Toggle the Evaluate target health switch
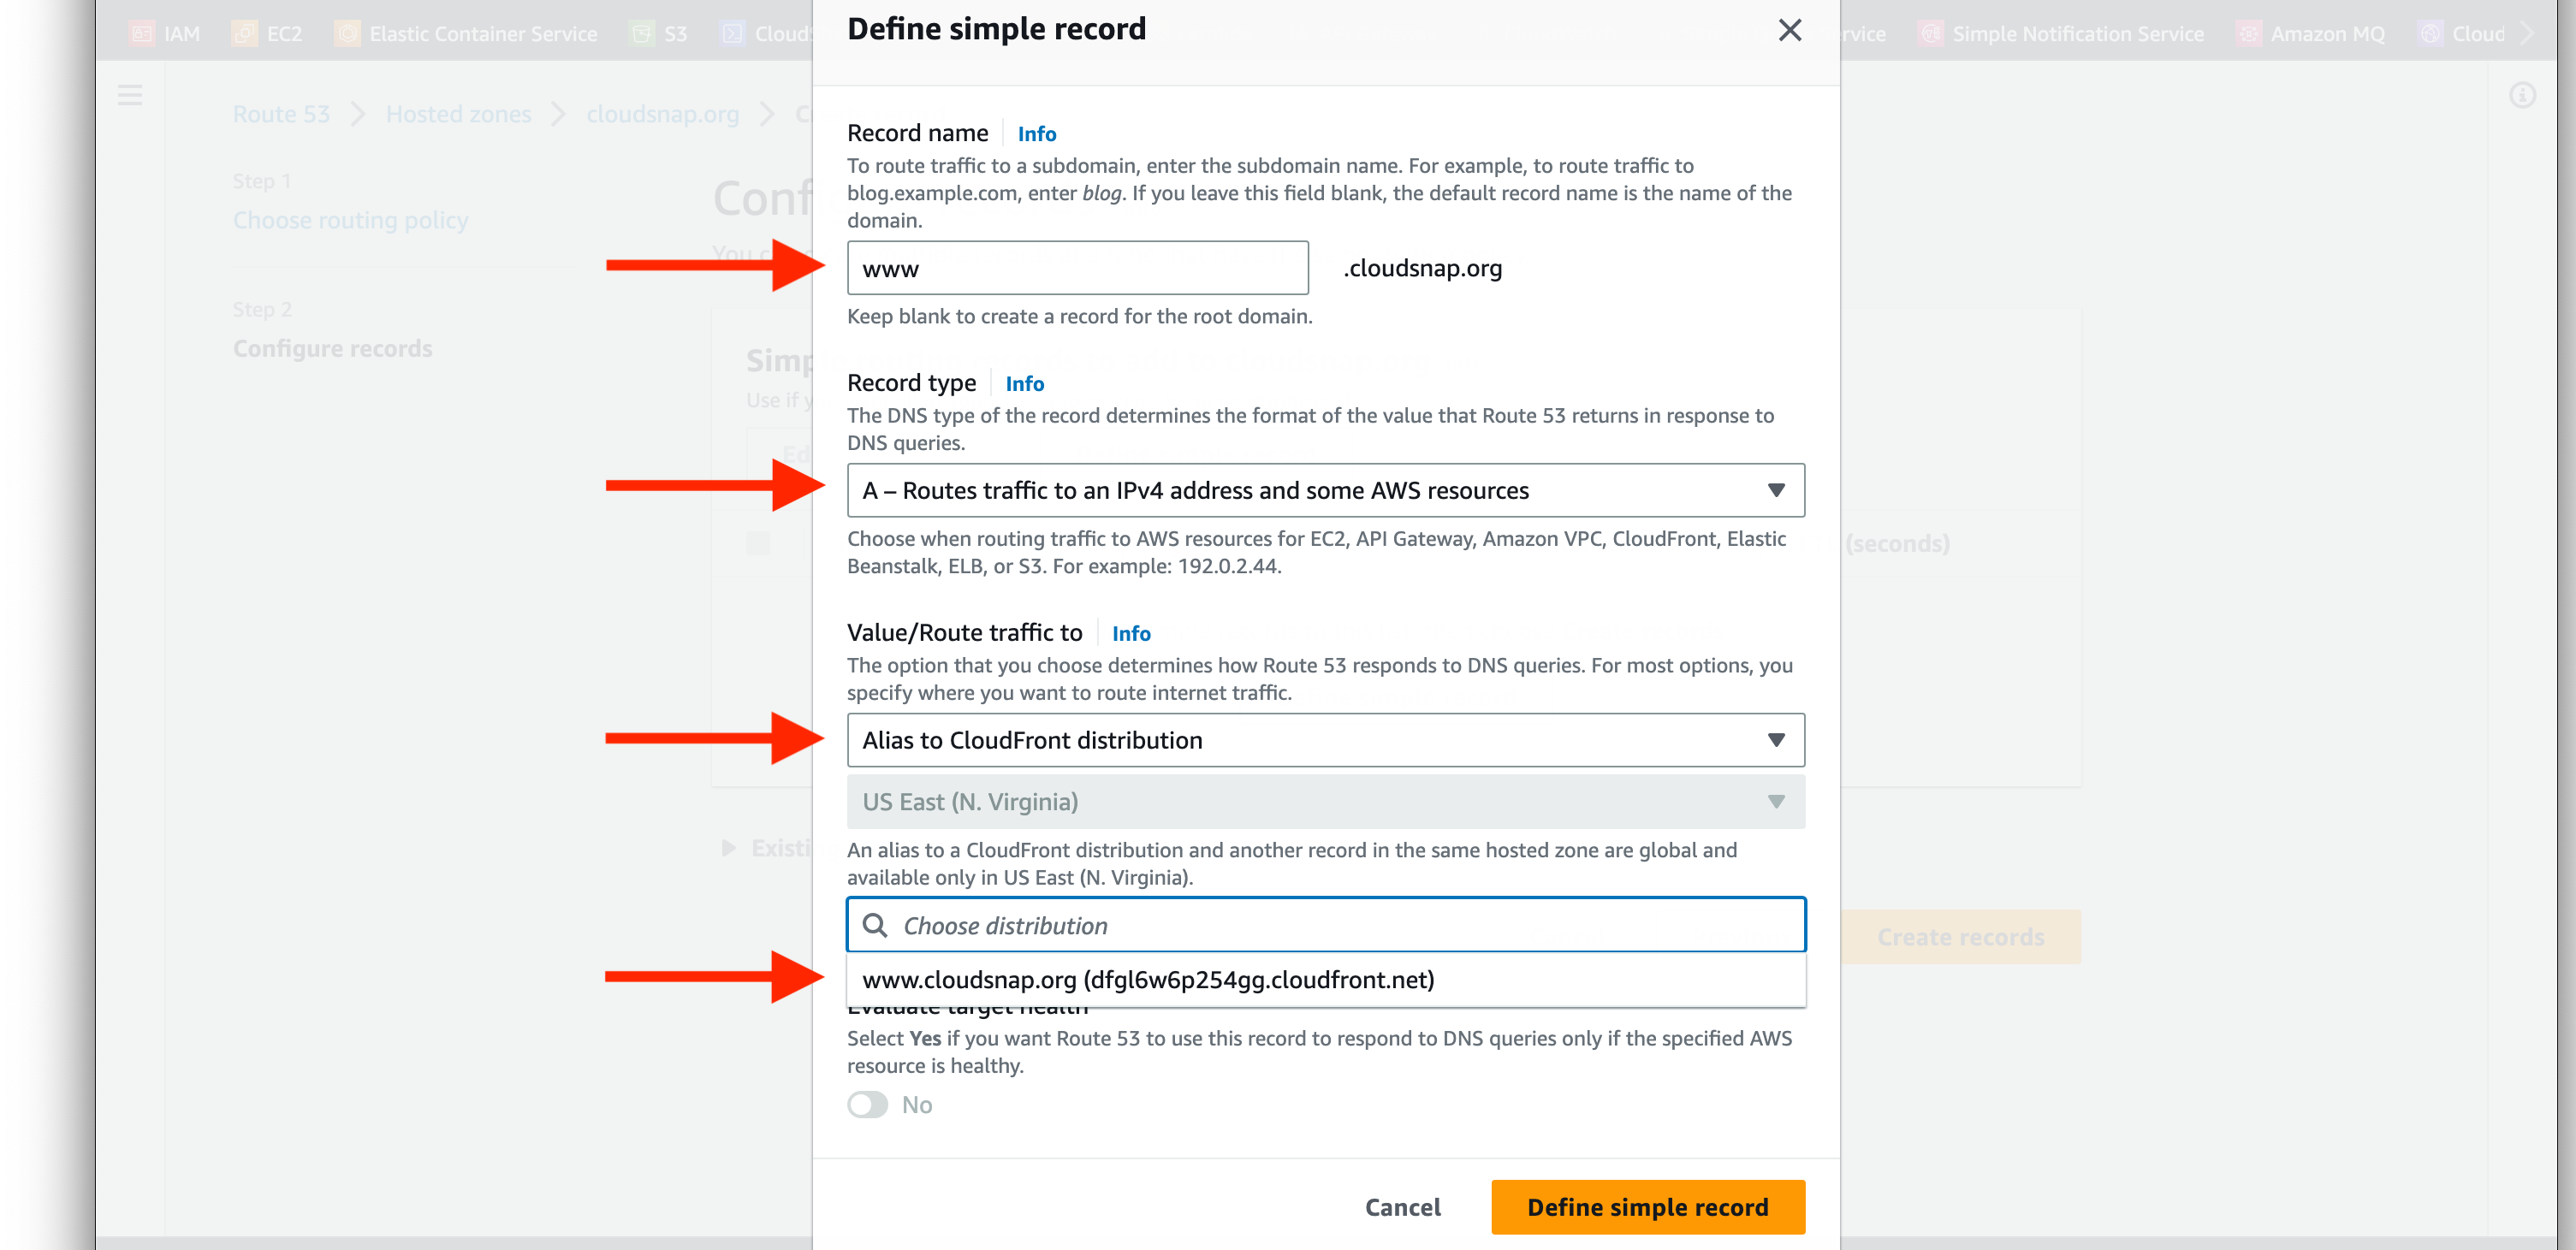2576x1250 pixels. pos(867,1105)
